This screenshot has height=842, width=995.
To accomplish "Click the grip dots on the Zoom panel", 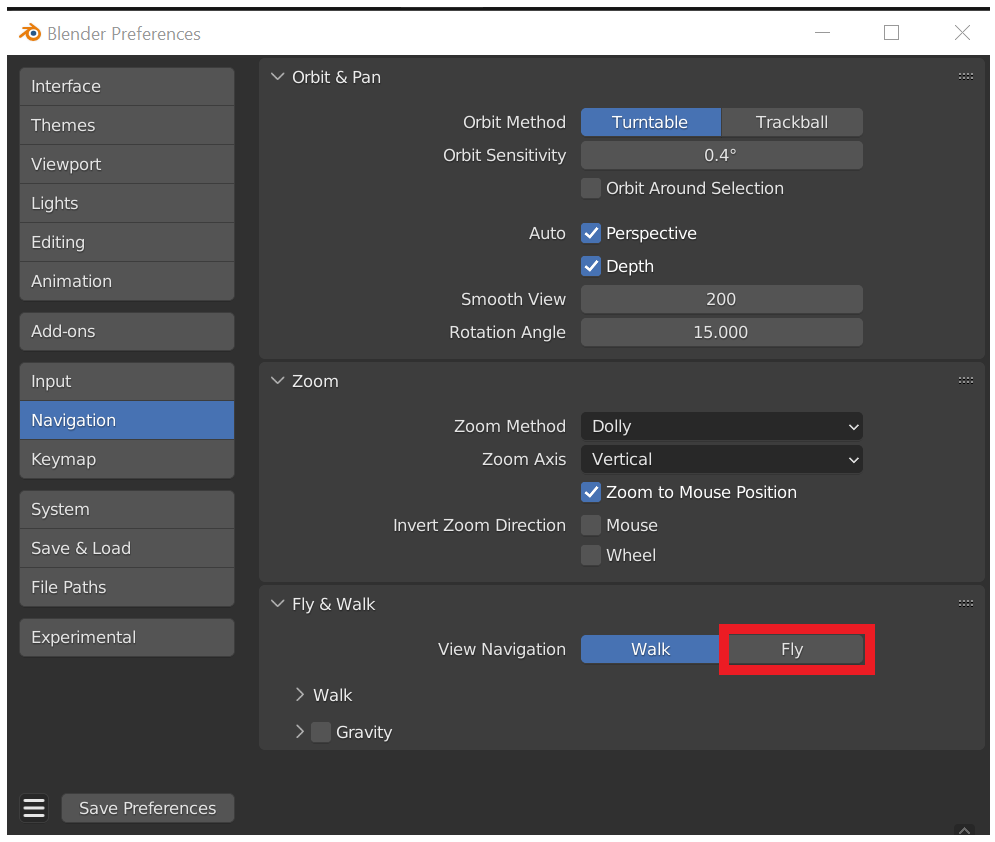I will [965, 380].
